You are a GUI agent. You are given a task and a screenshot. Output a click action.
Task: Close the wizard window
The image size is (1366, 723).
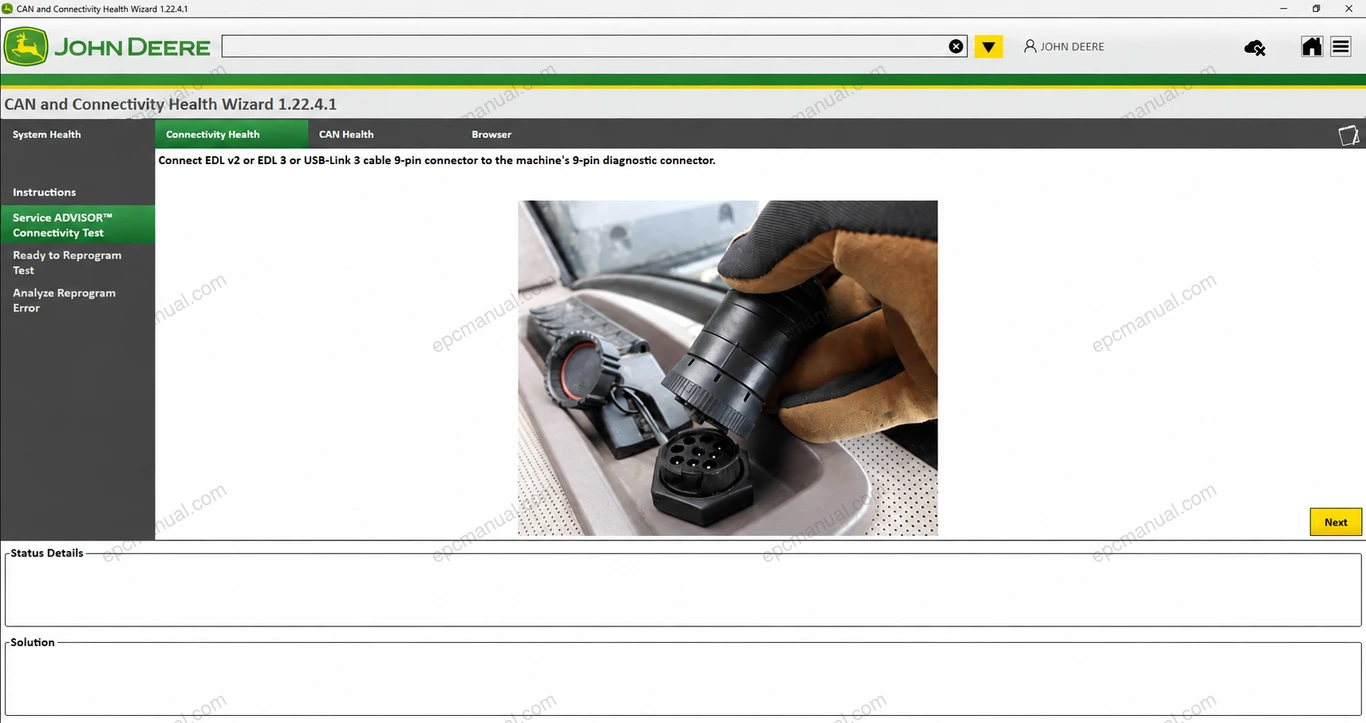coord(1349,8)
